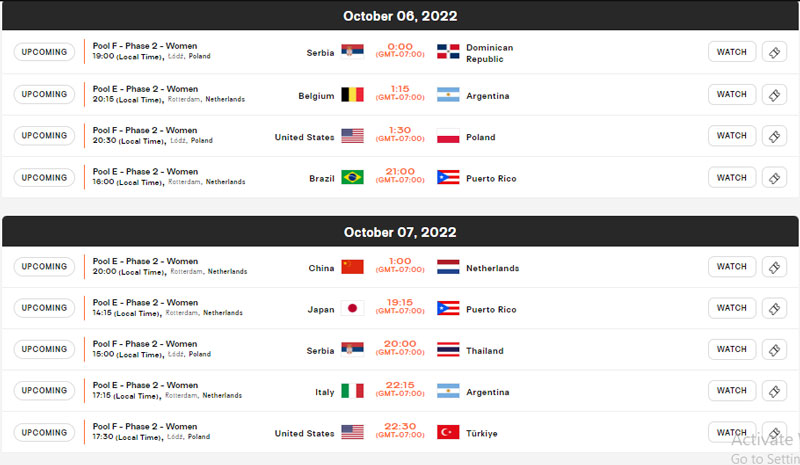The width and height of the screenshot is (800, 465).
Task: Watch China vs Netherlands match
Action: tap(732, 266)
